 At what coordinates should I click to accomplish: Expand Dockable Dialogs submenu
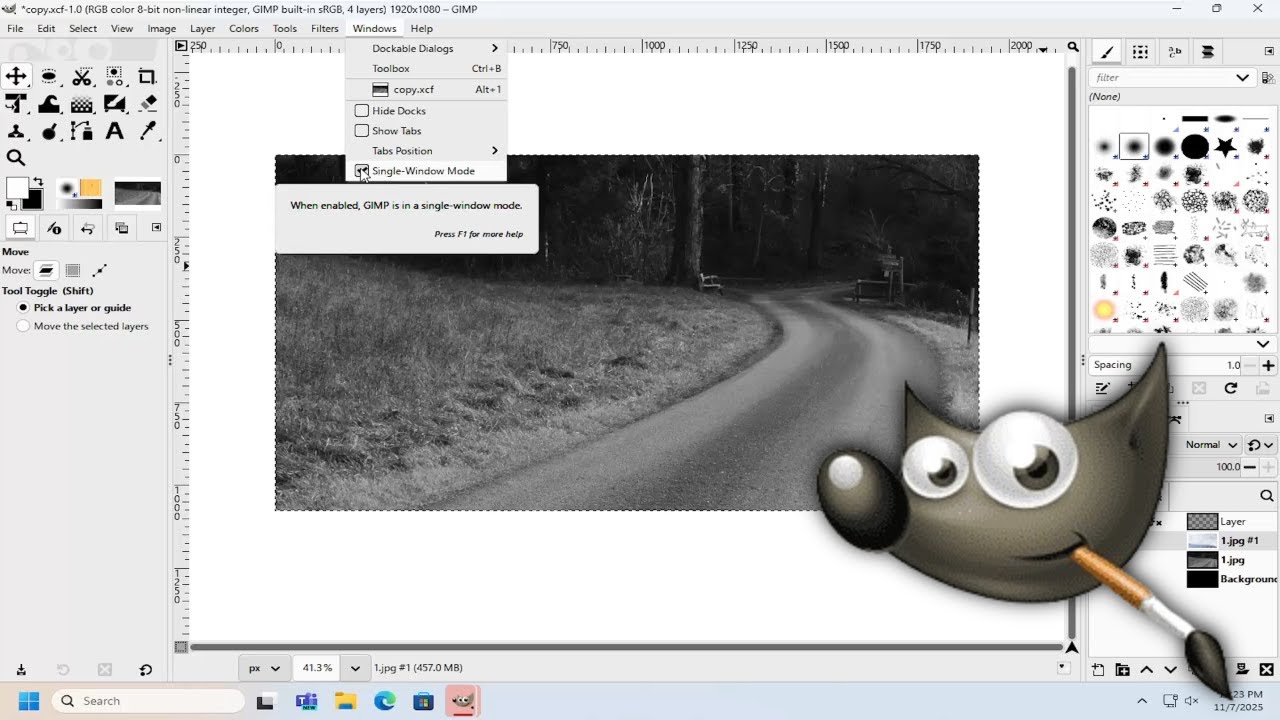pyautogui.click(x=426, y=48)
